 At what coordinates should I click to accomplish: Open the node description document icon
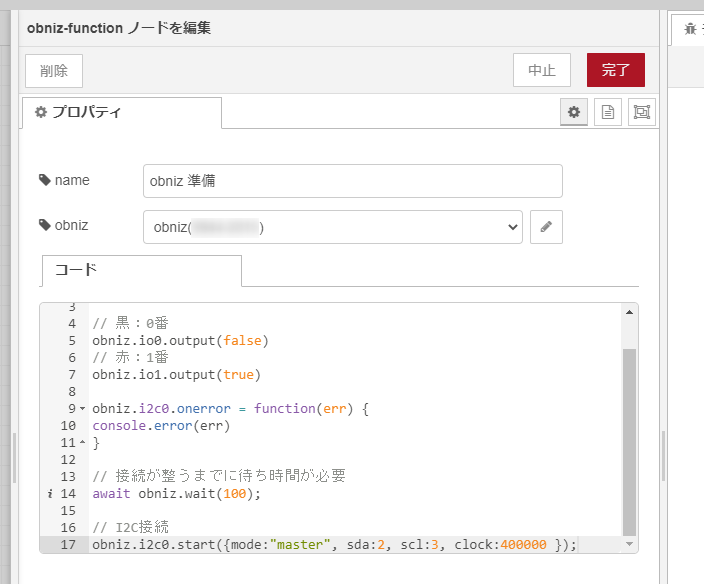coord(607,113)
